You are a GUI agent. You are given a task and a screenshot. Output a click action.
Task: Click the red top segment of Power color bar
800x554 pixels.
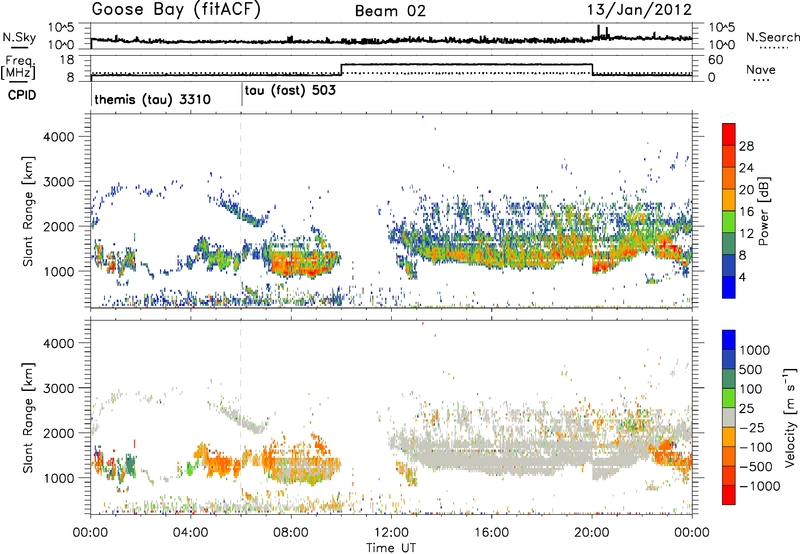coord(729,135)
